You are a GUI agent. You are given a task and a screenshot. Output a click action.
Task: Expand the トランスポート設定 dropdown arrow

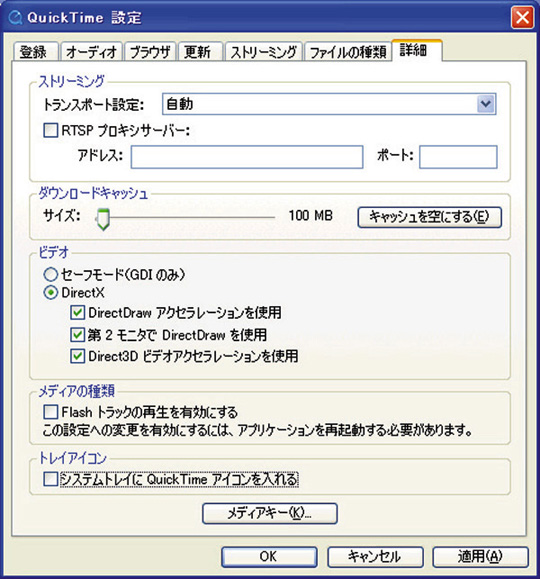[485, 104]
